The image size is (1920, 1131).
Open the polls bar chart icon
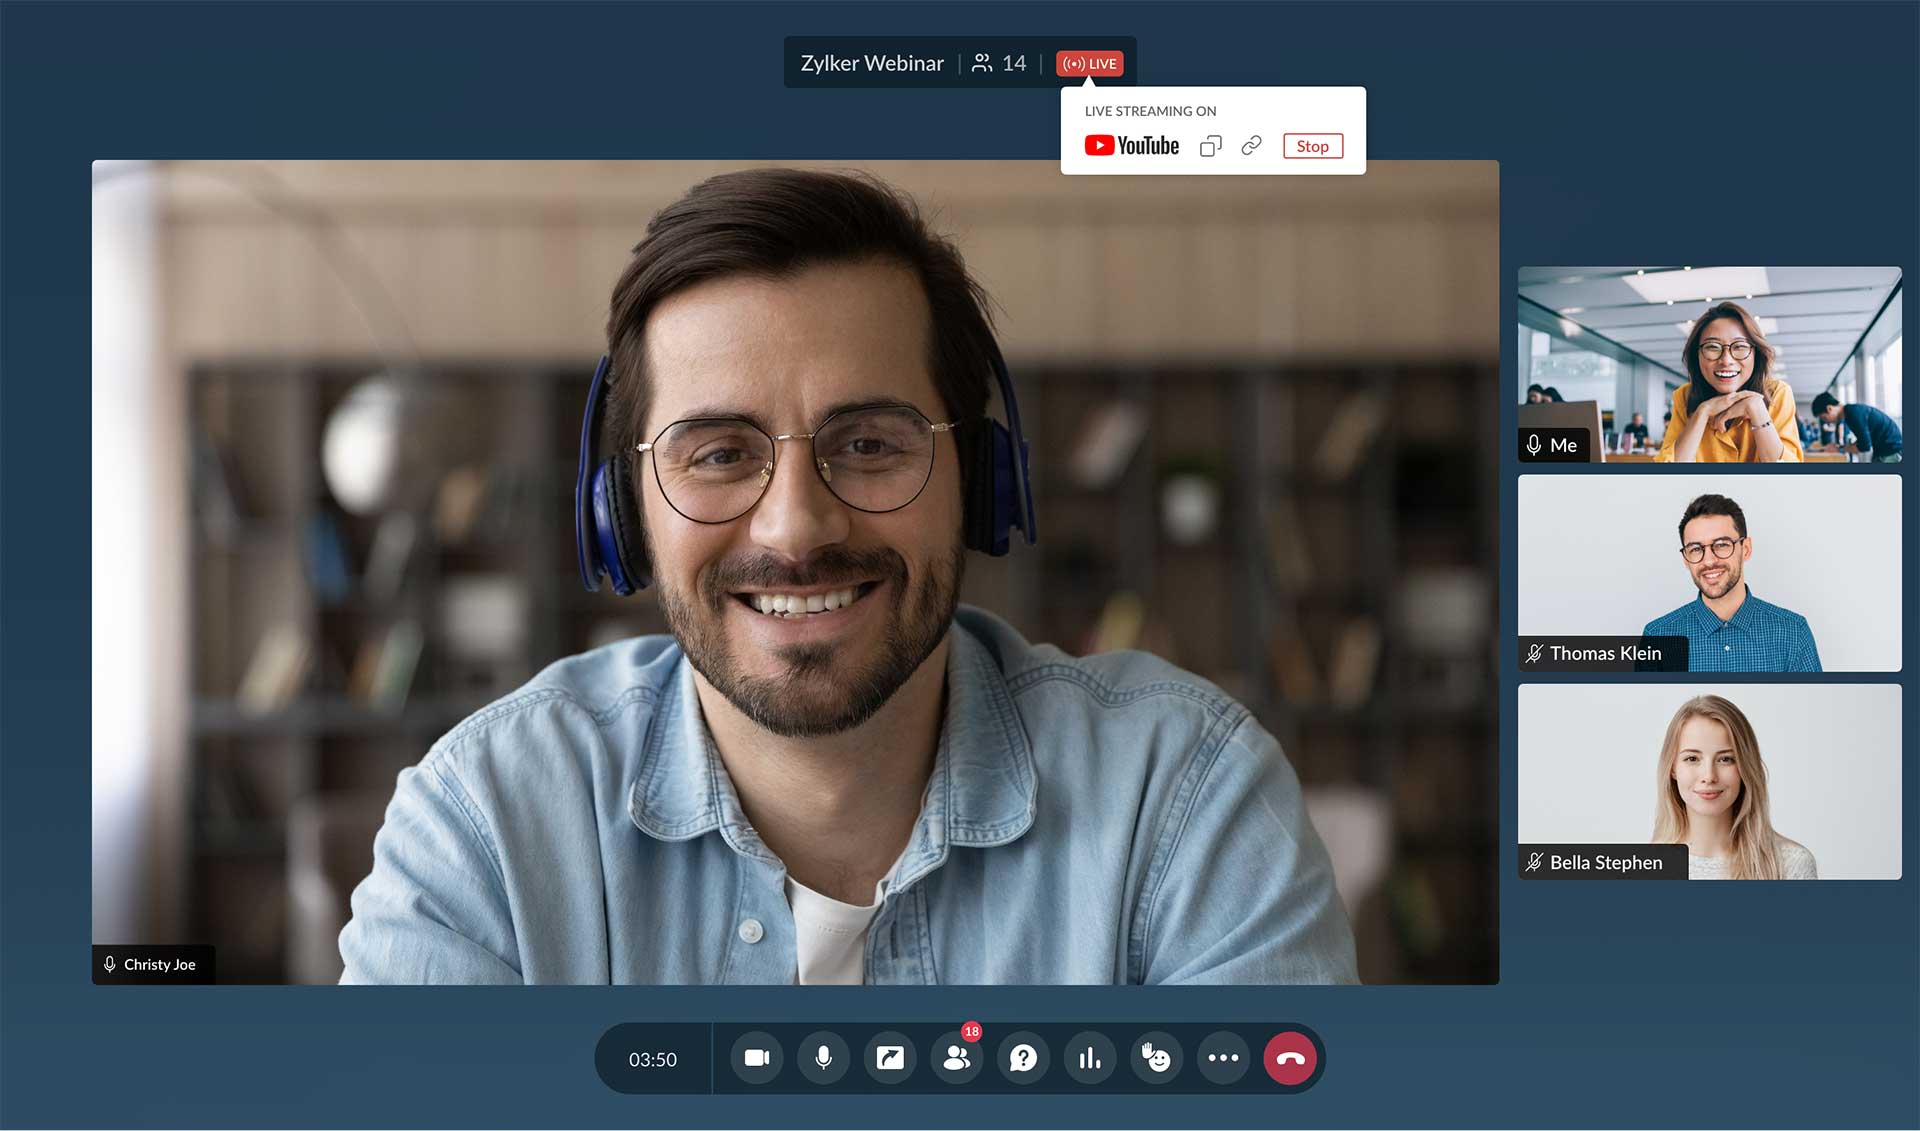tap(1090, 1058)
